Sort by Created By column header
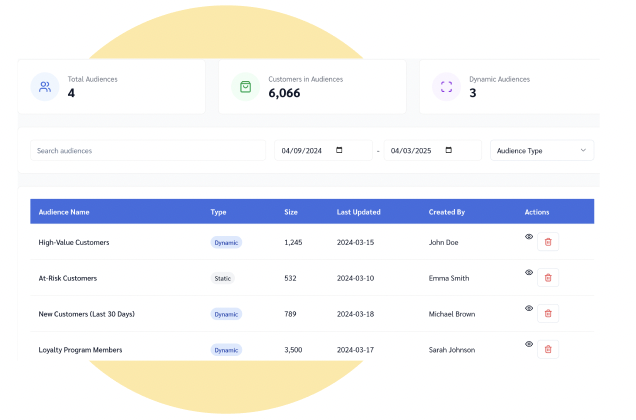Screen dimensions: 636x420 (447, 212)
